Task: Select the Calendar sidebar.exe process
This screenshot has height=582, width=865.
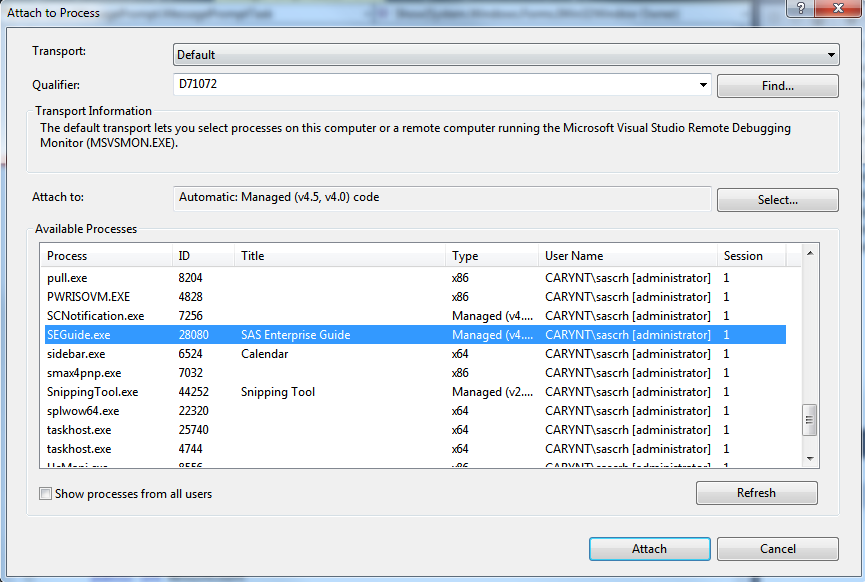Action: tap(300, 353)
